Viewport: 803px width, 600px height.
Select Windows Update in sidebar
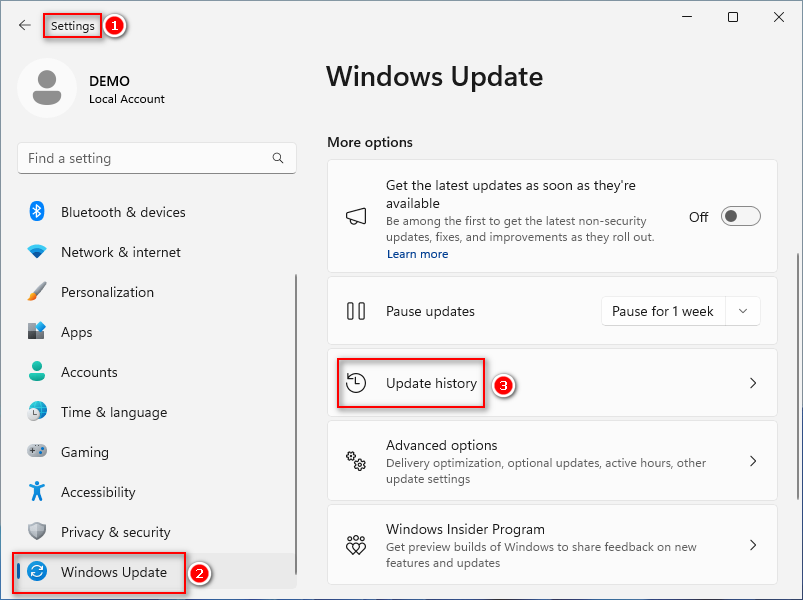pos(156,571)
